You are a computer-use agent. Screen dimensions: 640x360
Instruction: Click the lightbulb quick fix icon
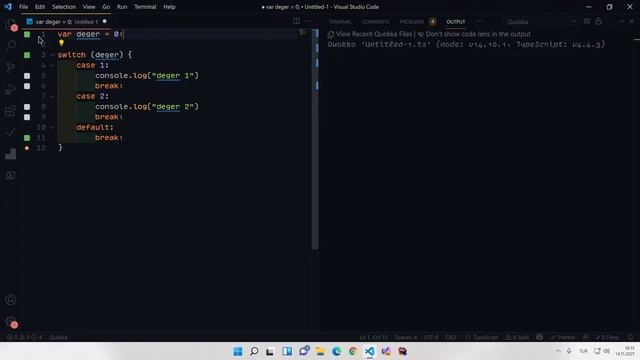coord(61,42)
